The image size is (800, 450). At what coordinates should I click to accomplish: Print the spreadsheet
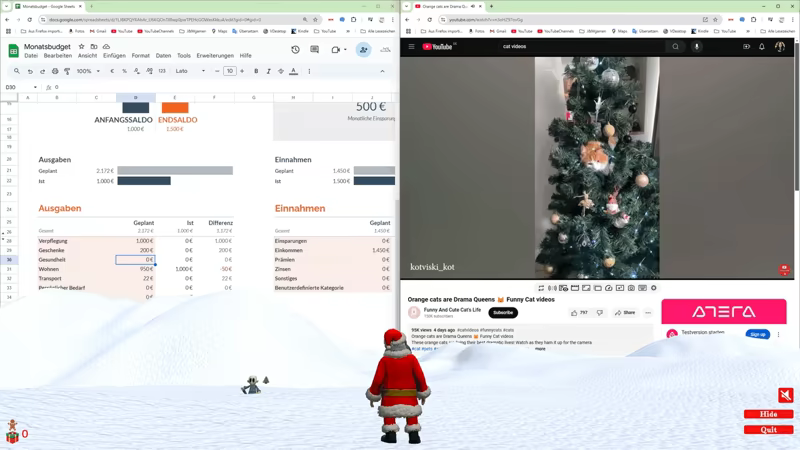point(55,71)
